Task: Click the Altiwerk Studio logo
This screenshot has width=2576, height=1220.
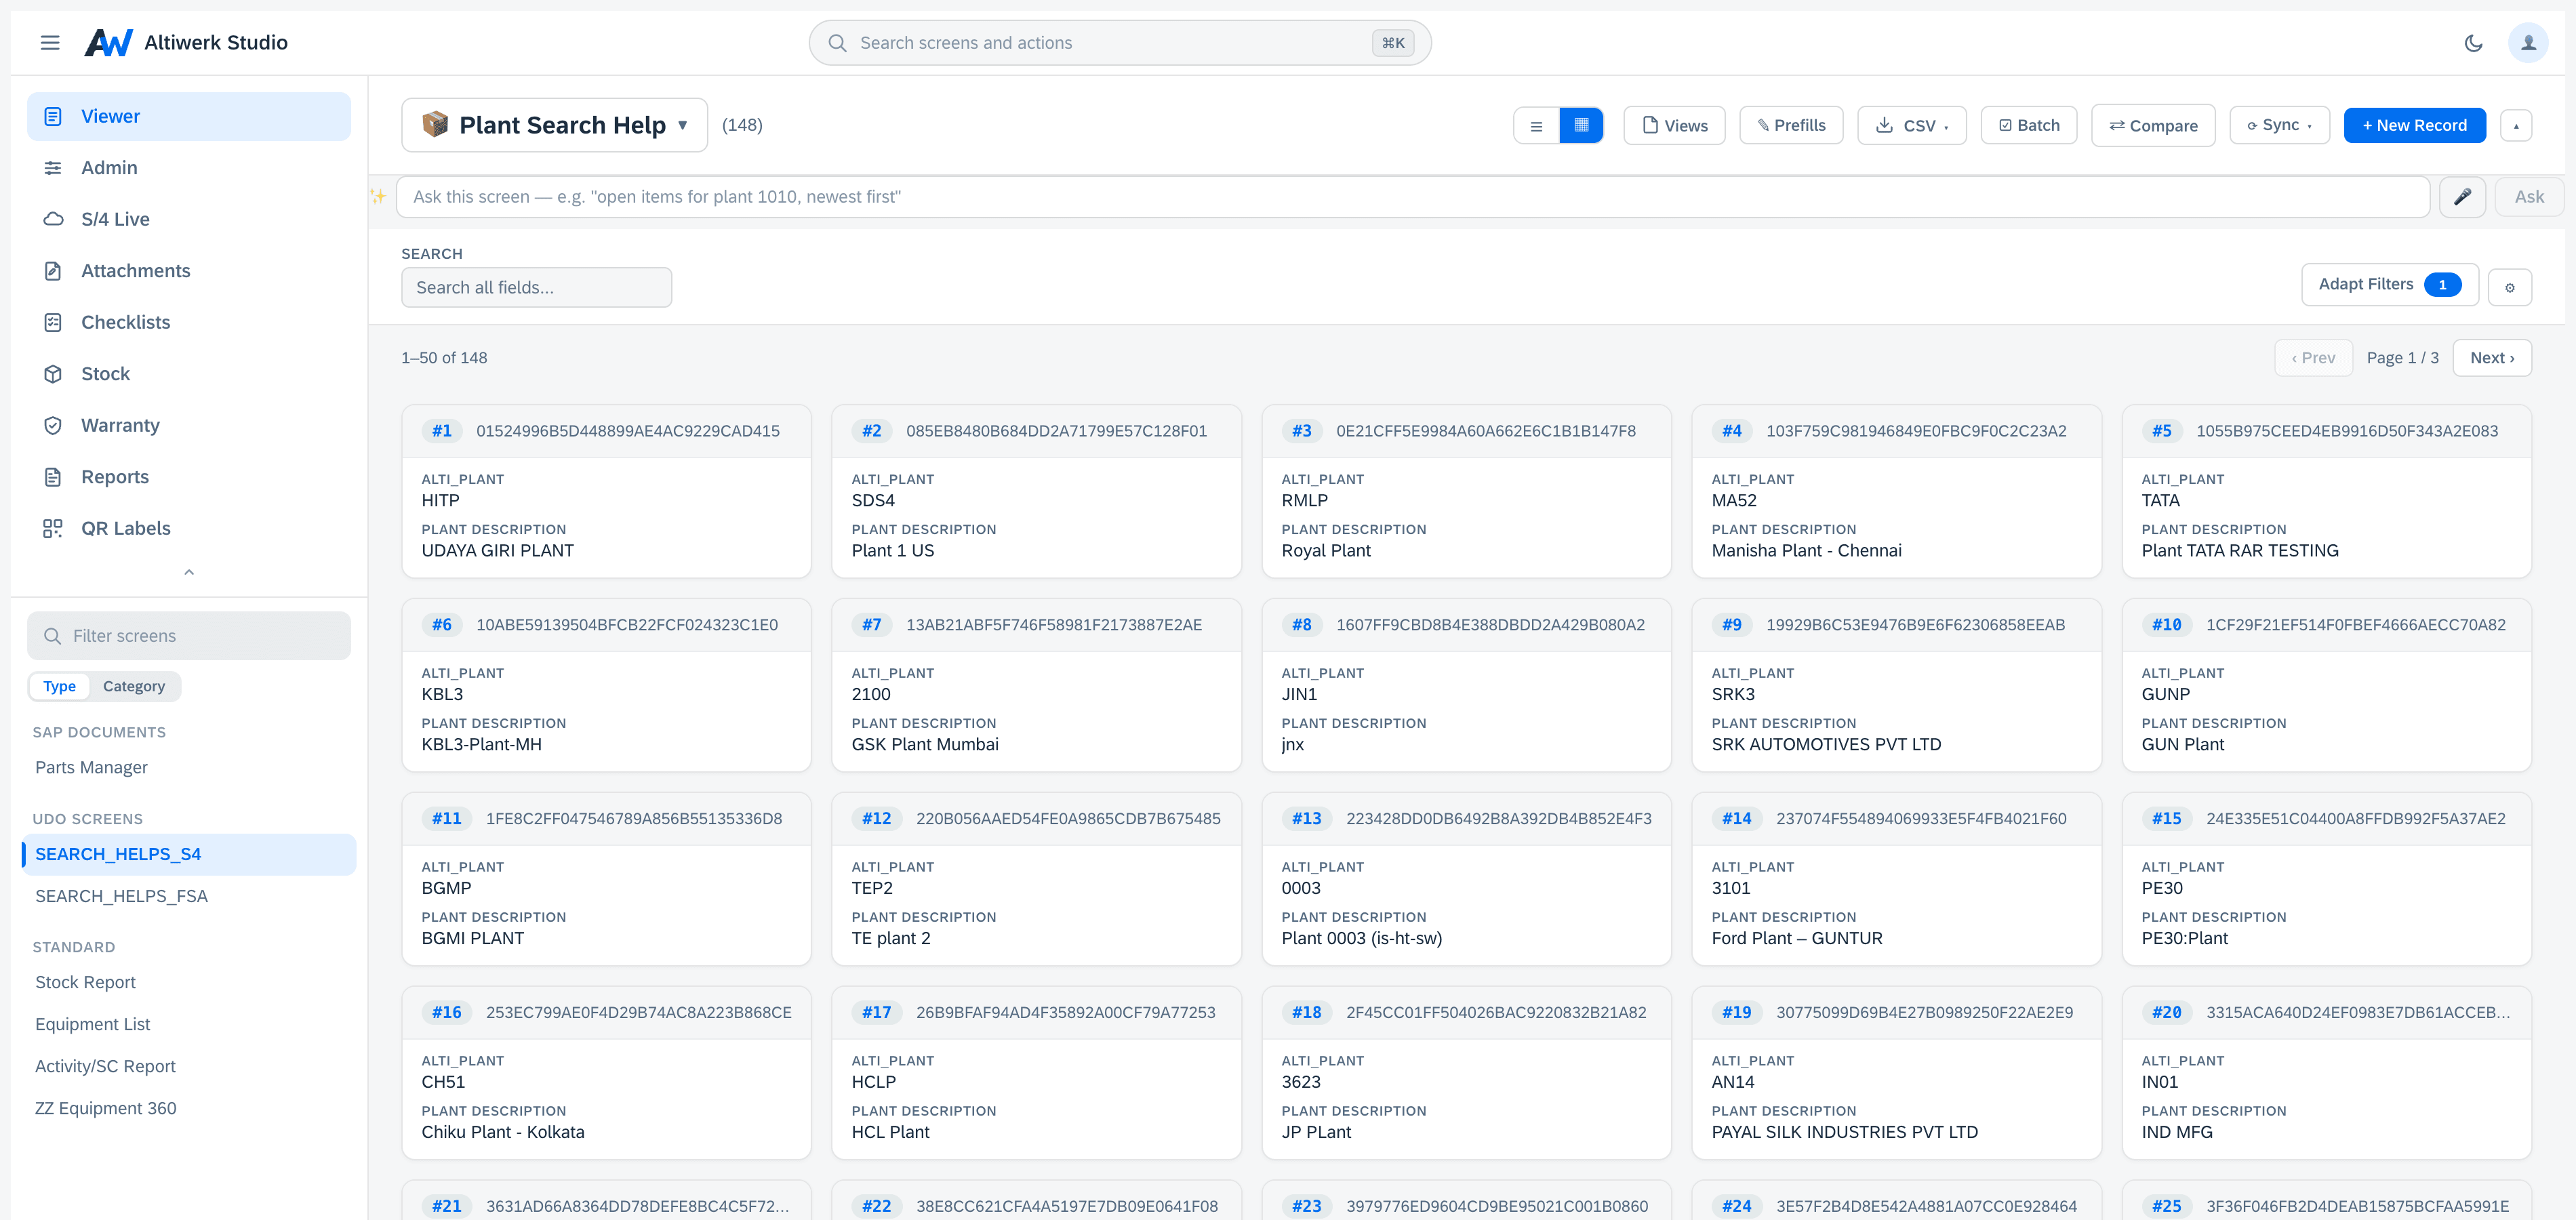Action: pyautogui.click(x=108, y=43)
